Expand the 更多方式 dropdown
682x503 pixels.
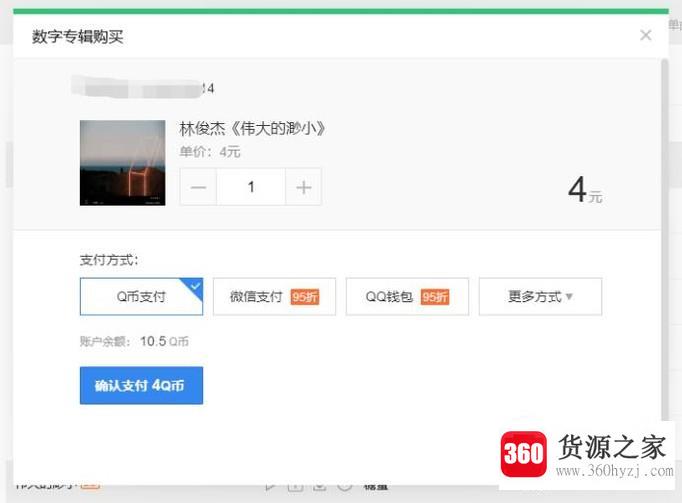pyautogui.click(x=541, y=296)
